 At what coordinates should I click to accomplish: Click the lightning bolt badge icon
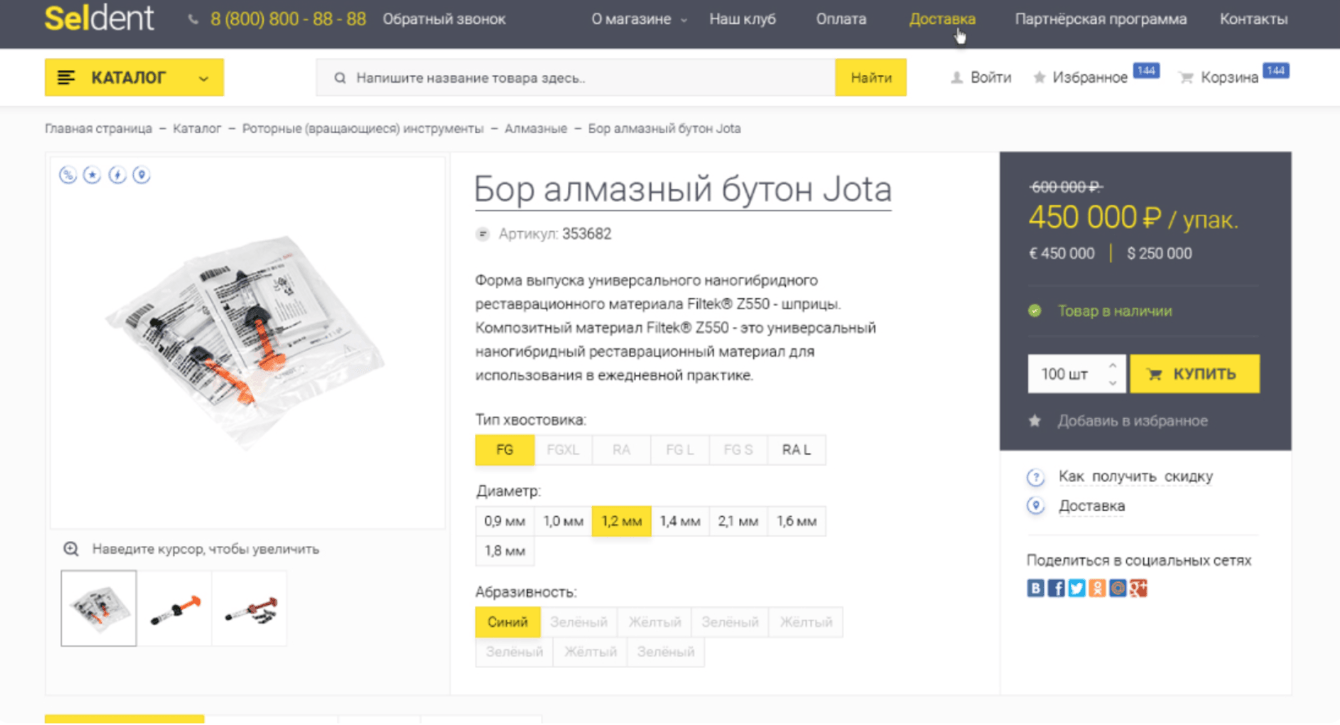point(117,175)
